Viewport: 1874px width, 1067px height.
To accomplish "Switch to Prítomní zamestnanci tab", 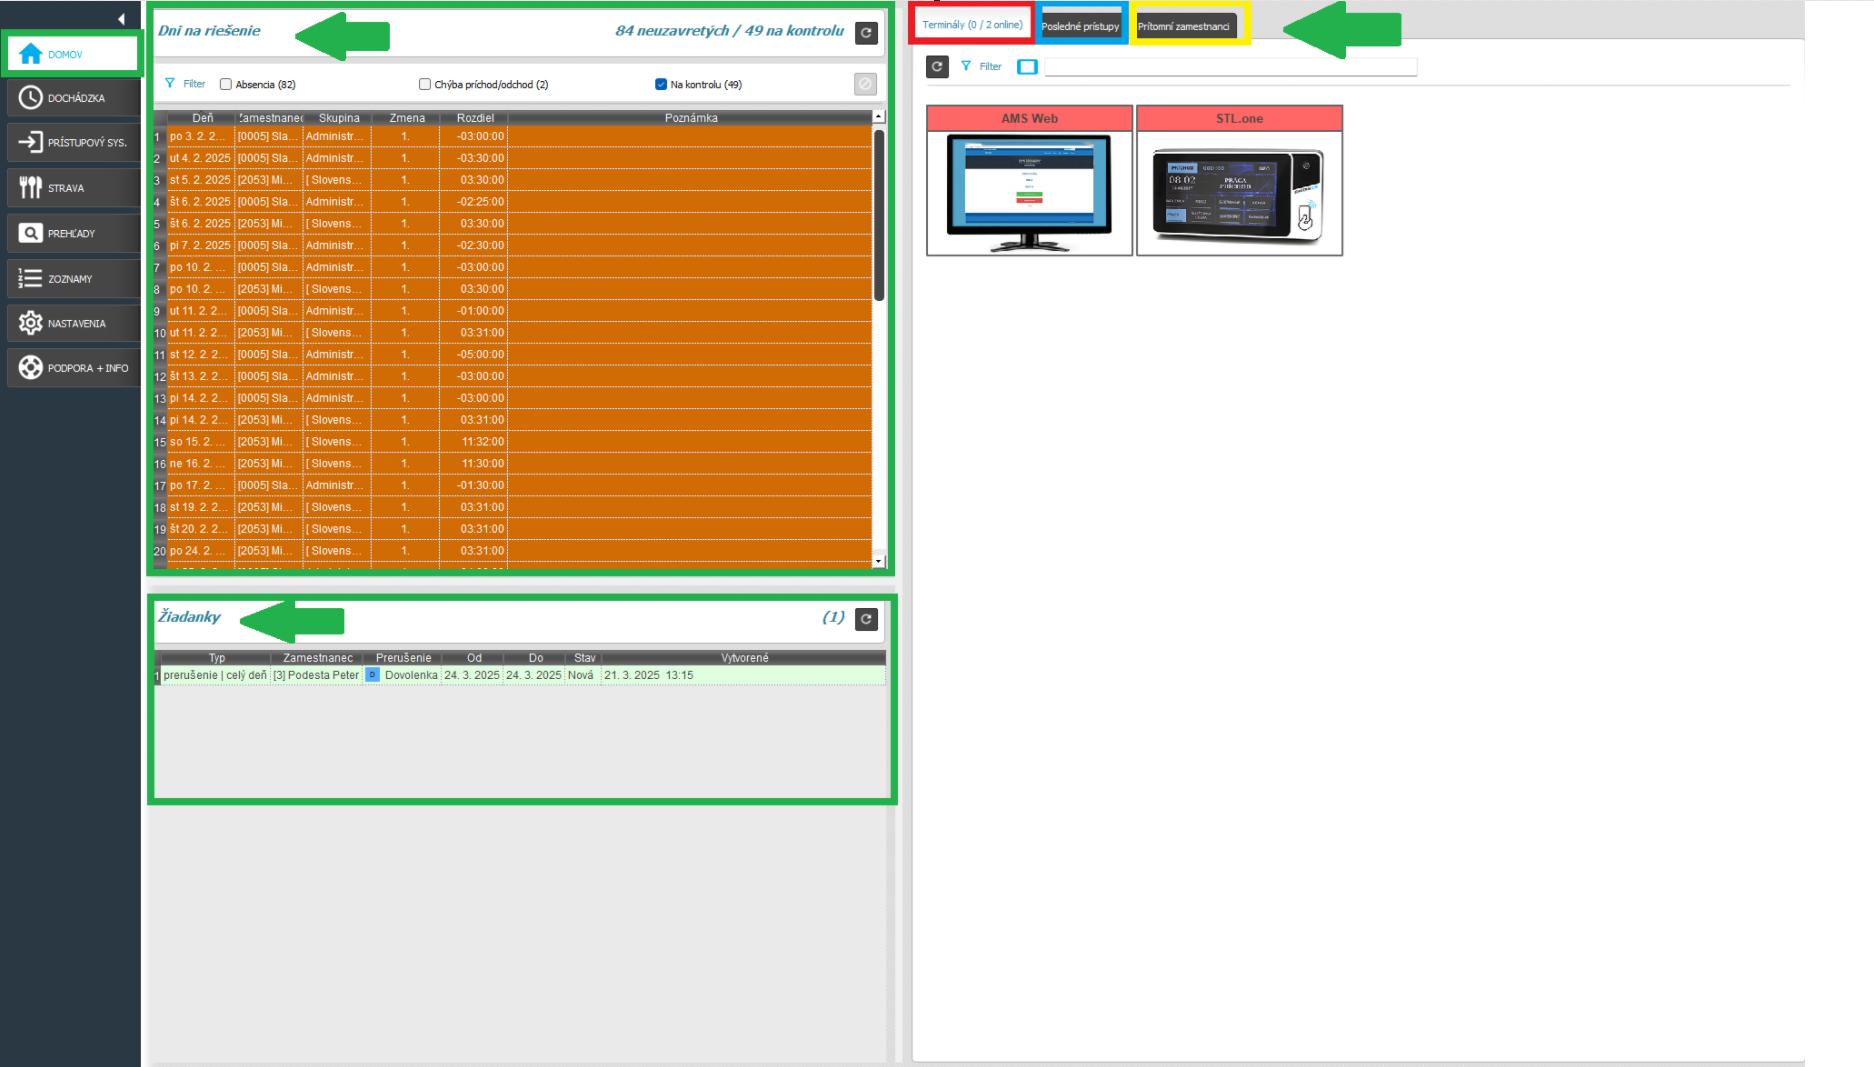I will point(1184,26).
